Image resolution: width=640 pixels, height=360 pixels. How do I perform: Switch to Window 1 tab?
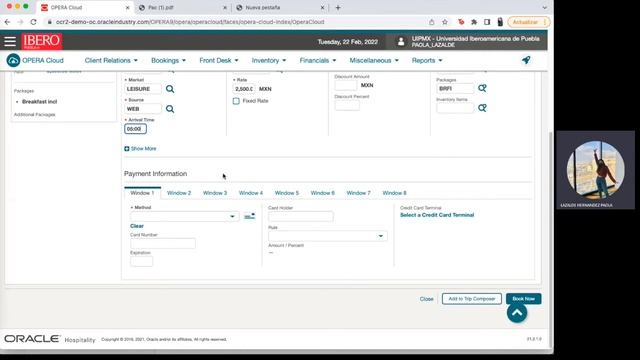(142, 193)
